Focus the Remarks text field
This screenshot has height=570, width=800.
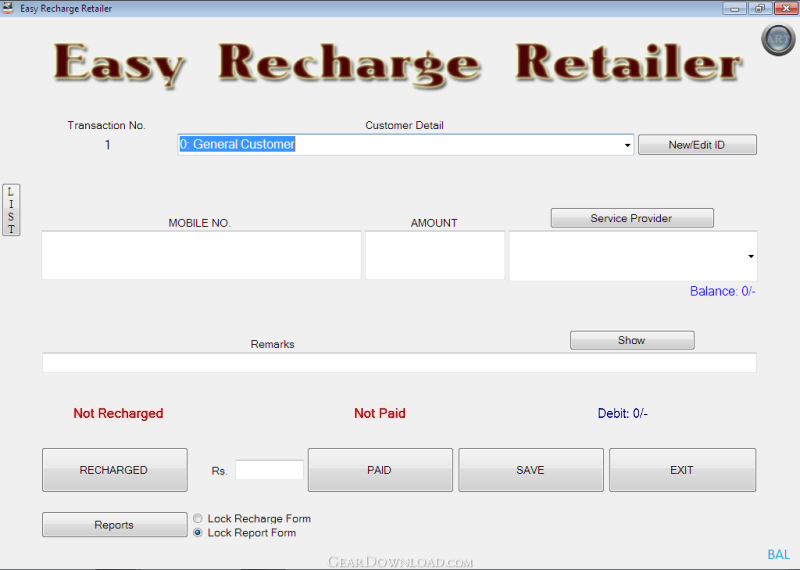[x=399, y=363]
